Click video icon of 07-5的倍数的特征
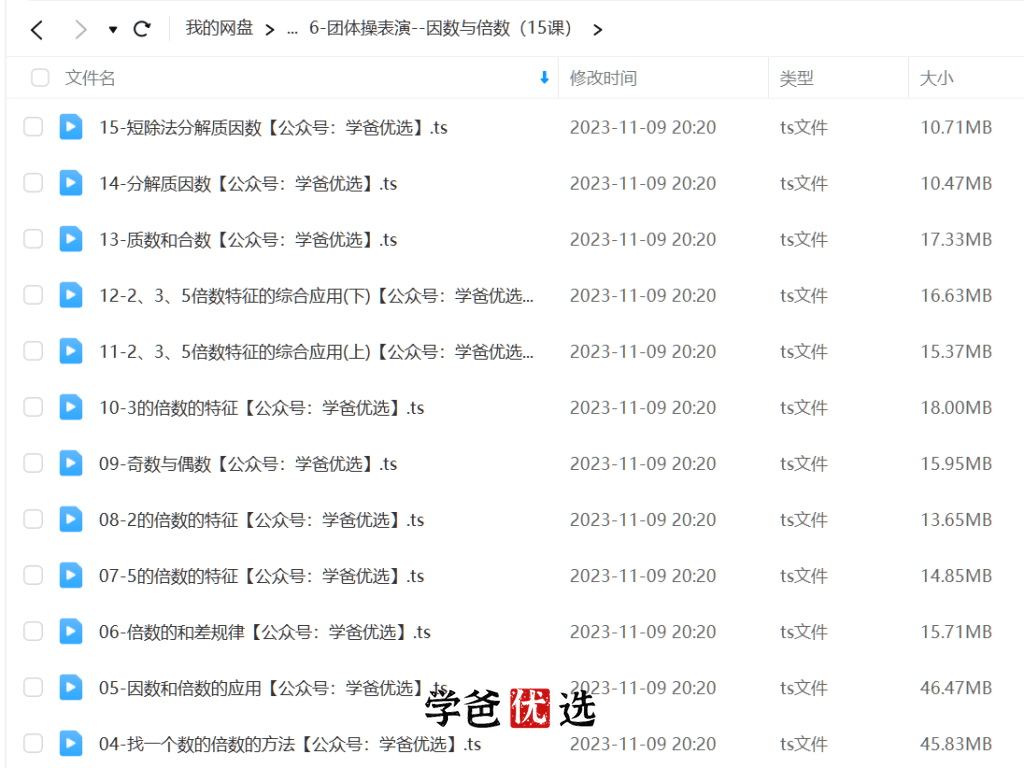The image size is (1024, 768). tap(71, 576)
